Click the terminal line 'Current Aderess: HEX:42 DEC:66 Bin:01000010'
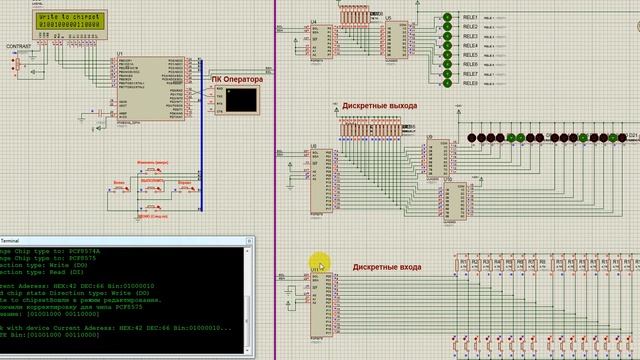Screen dimensions: 640x360 (78, 286)
